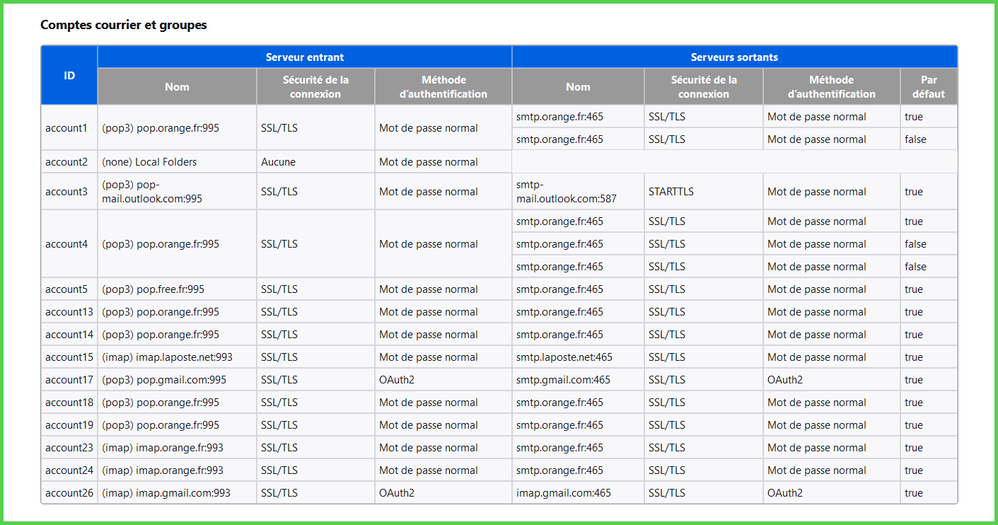The width and height of the screenshot is (998, 525).
Task: Click the smtp.laposte.net:465 outgoing server cell
Action: [564, 357]
